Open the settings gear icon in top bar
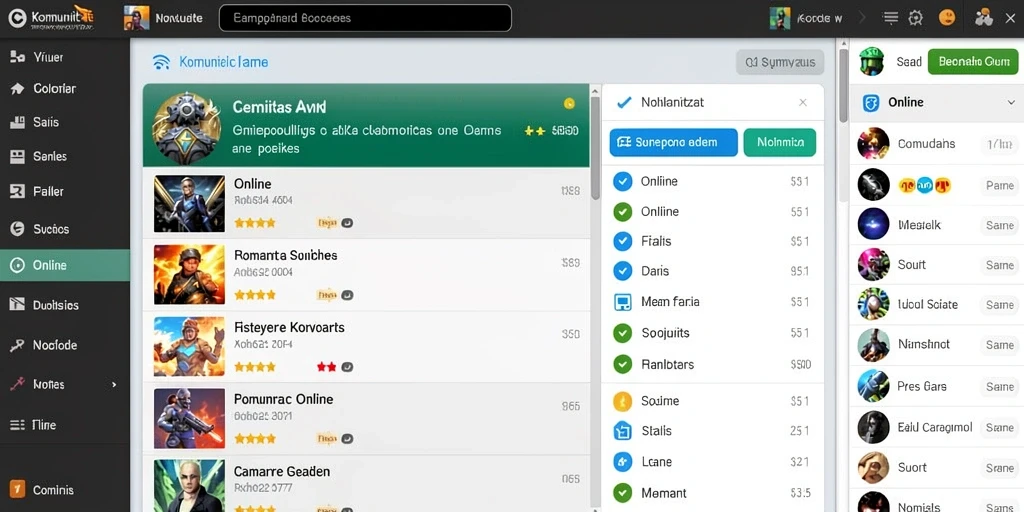The height and width of the screenshot is (512, 1024). pyautogui.click(x=916, y=18)
